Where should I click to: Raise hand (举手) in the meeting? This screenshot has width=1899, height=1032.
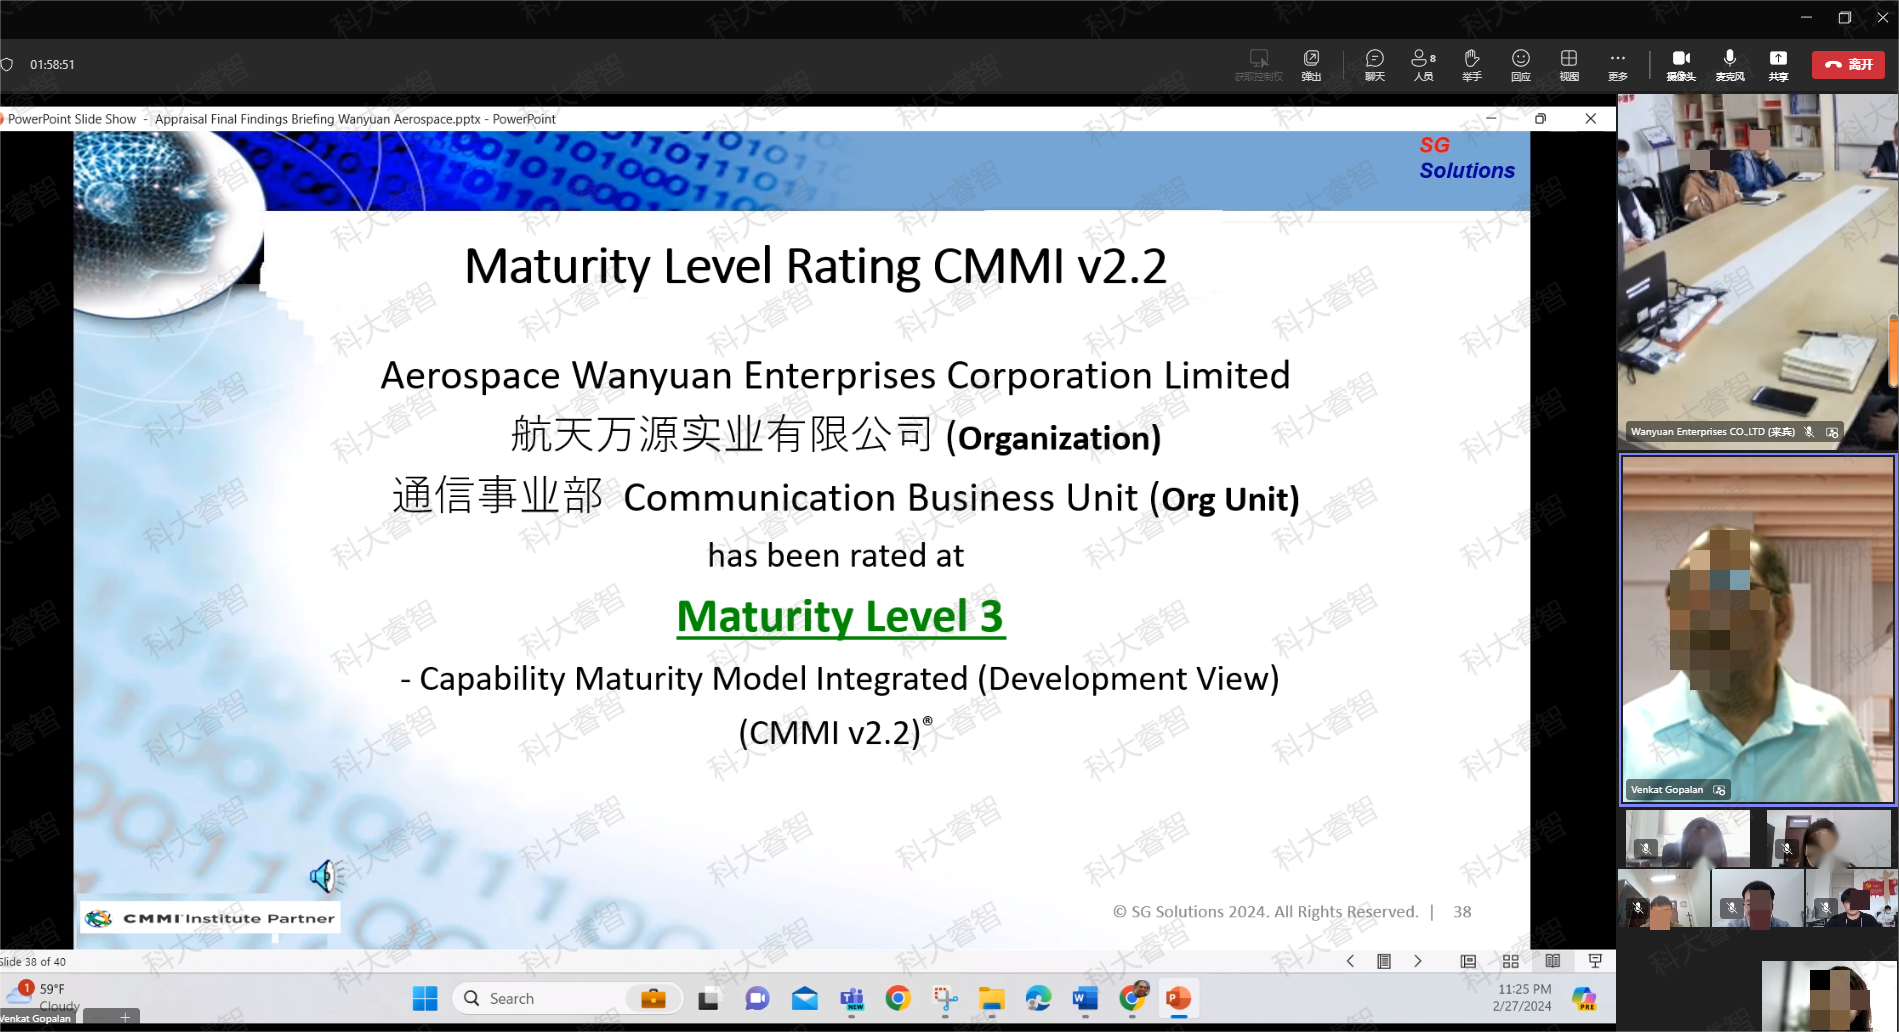click(x=1470, y=65)
